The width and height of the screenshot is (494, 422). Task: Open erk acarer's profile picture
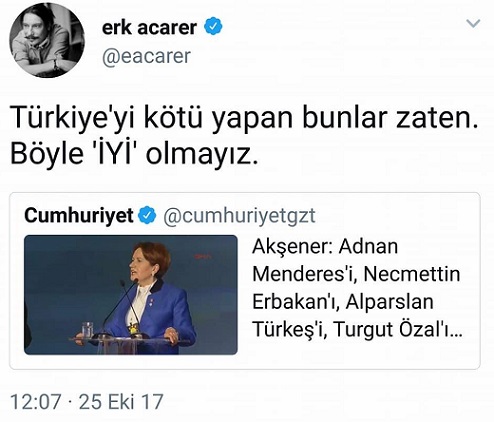coord(46,40)
